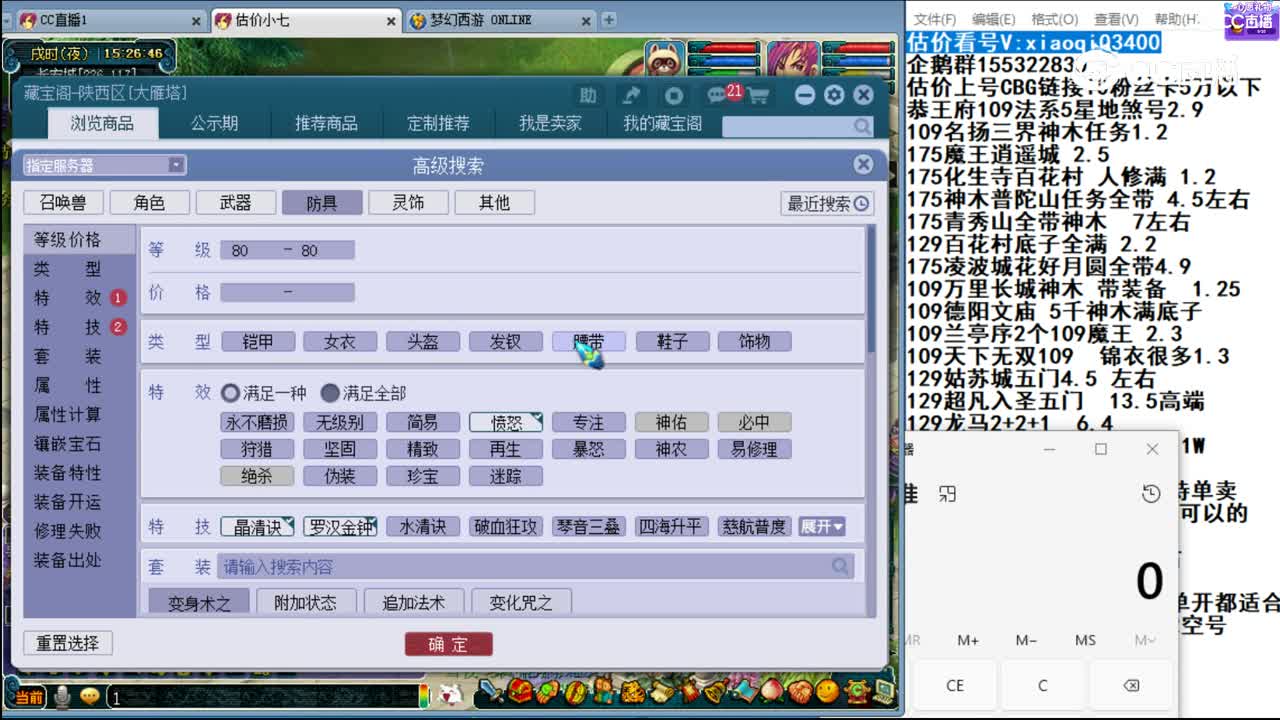The width and height of the screenshot is (1280, 720).
Task: Click the share arrow icon in the 藏宝阁 header
Action: (x=631, y=95)
